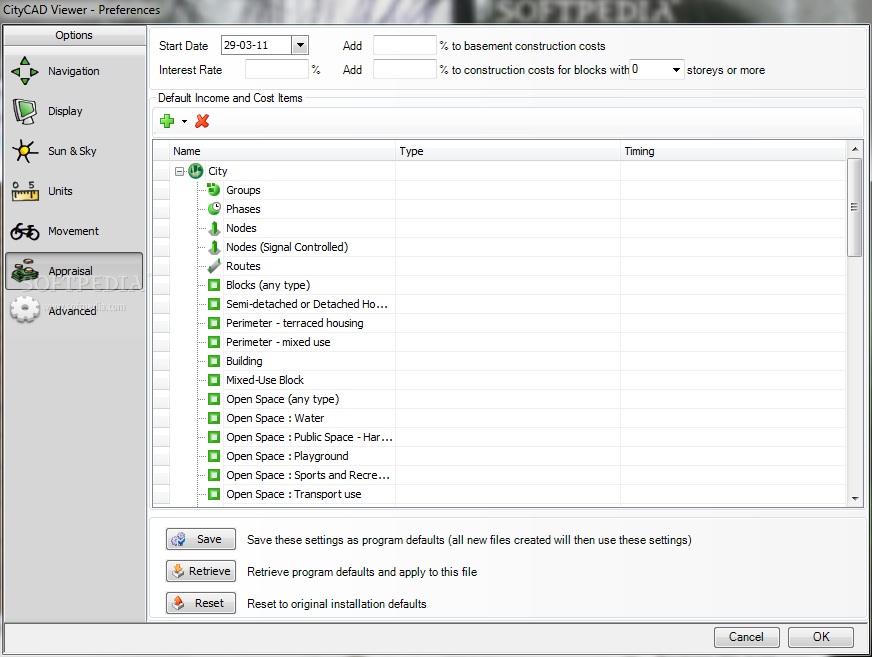Click the green plus add item icon
This screenshot has height=657, width=872.
(x=167, y=121)
